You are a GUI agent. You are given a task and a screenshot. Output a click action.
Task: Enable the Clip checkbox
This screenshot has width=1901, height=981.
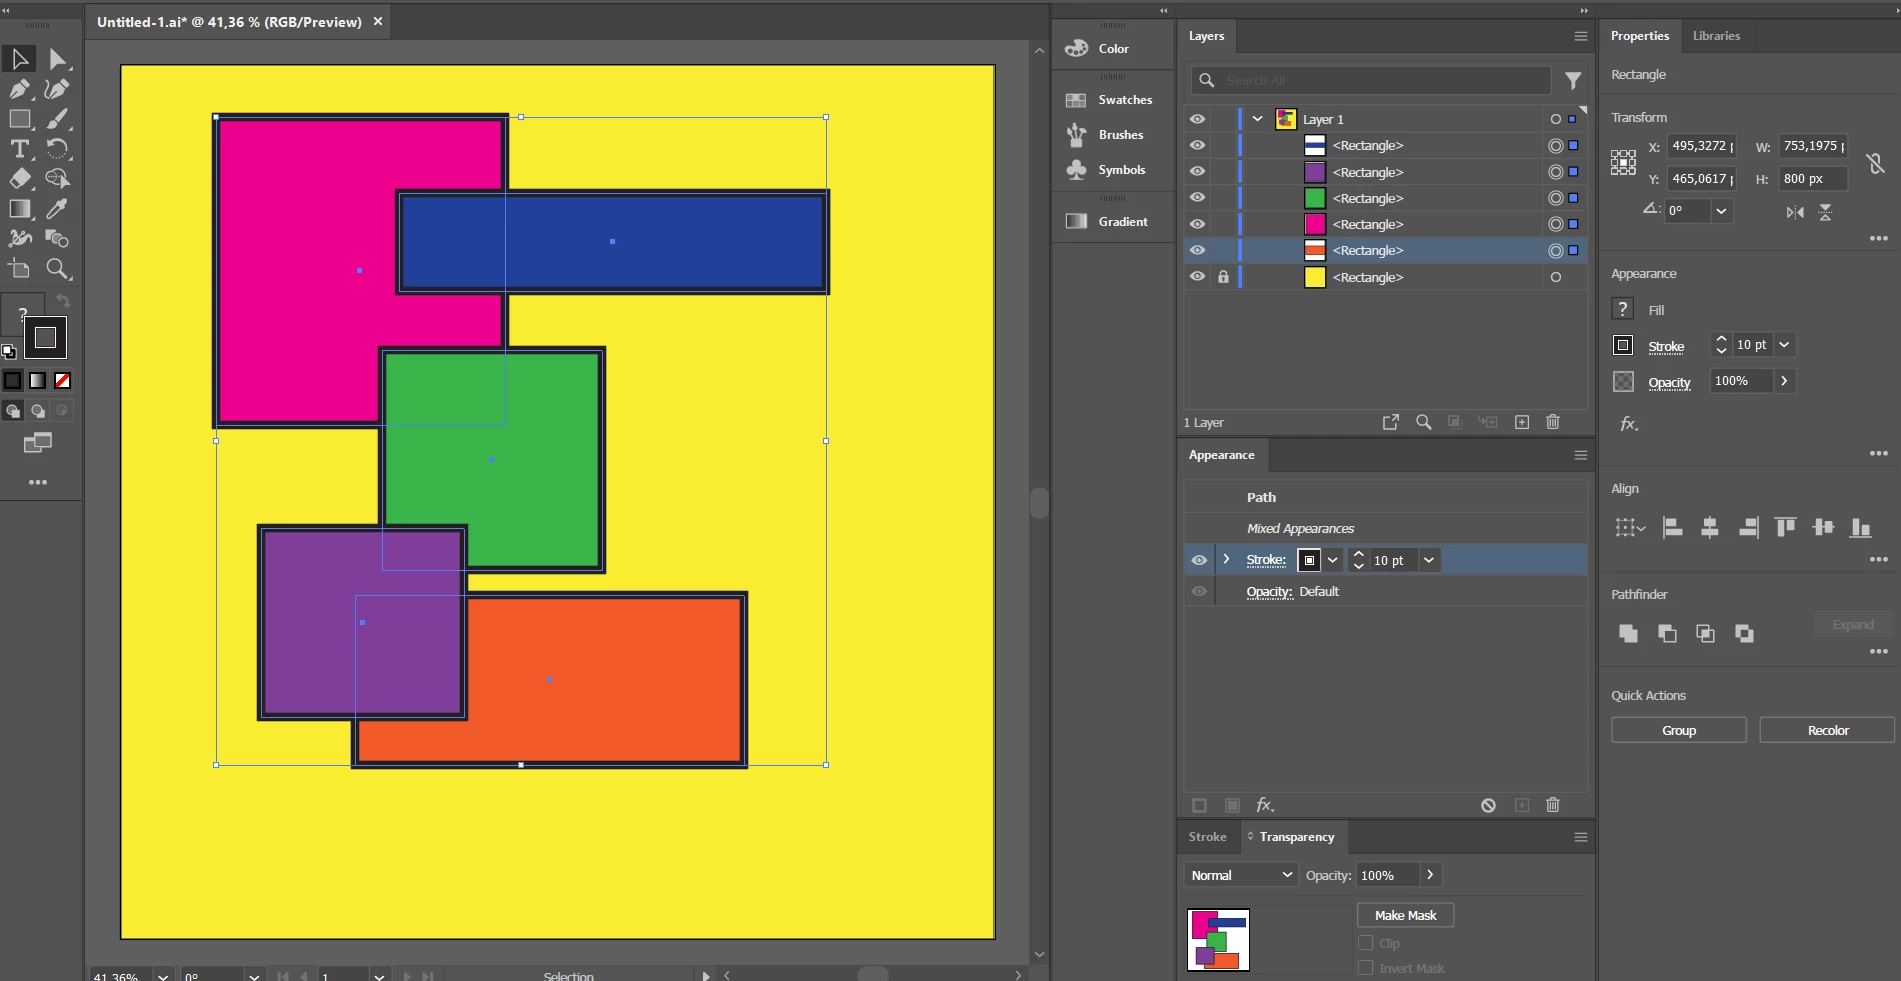pos(1365,943)
